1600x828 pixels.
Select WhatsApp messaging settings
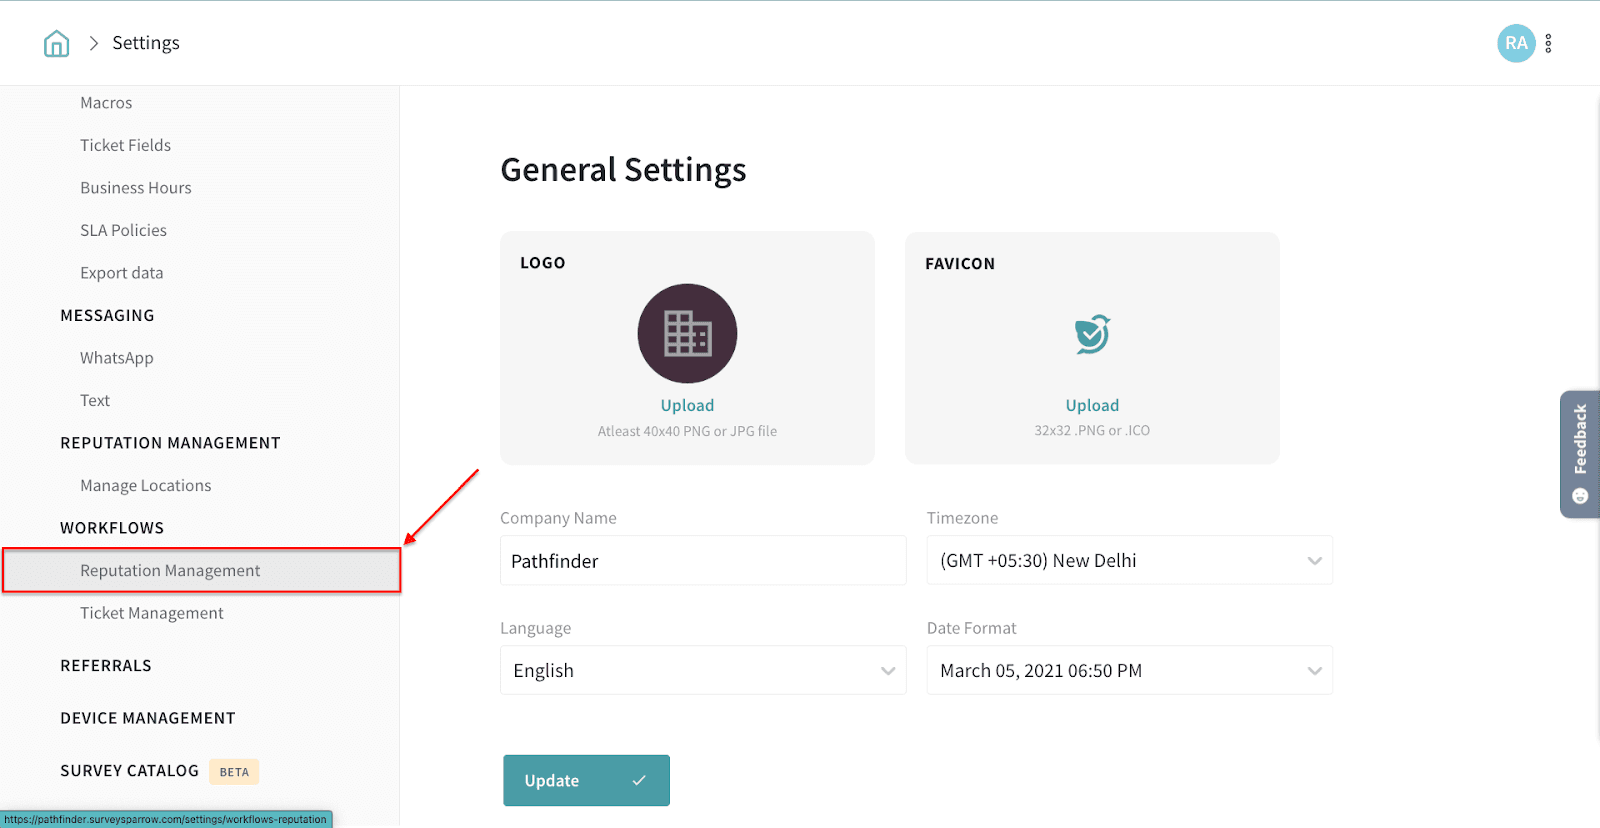[117, 358]
